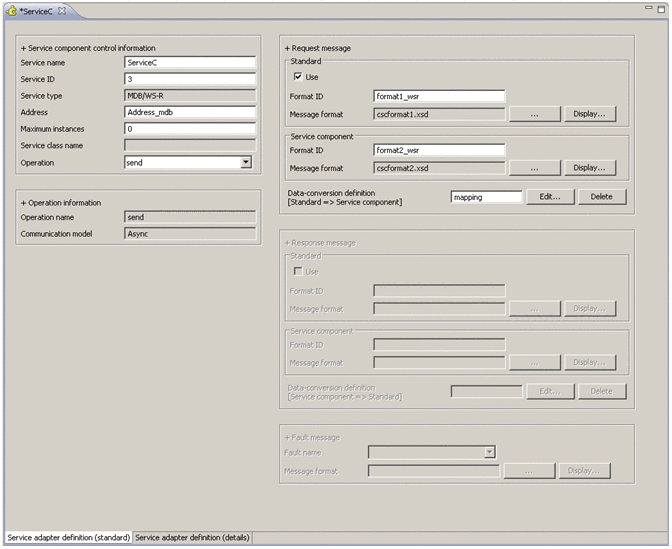This screenshot has width=672, height=549.
Task: Click the Maximum instances field
Action: [190, 129]
